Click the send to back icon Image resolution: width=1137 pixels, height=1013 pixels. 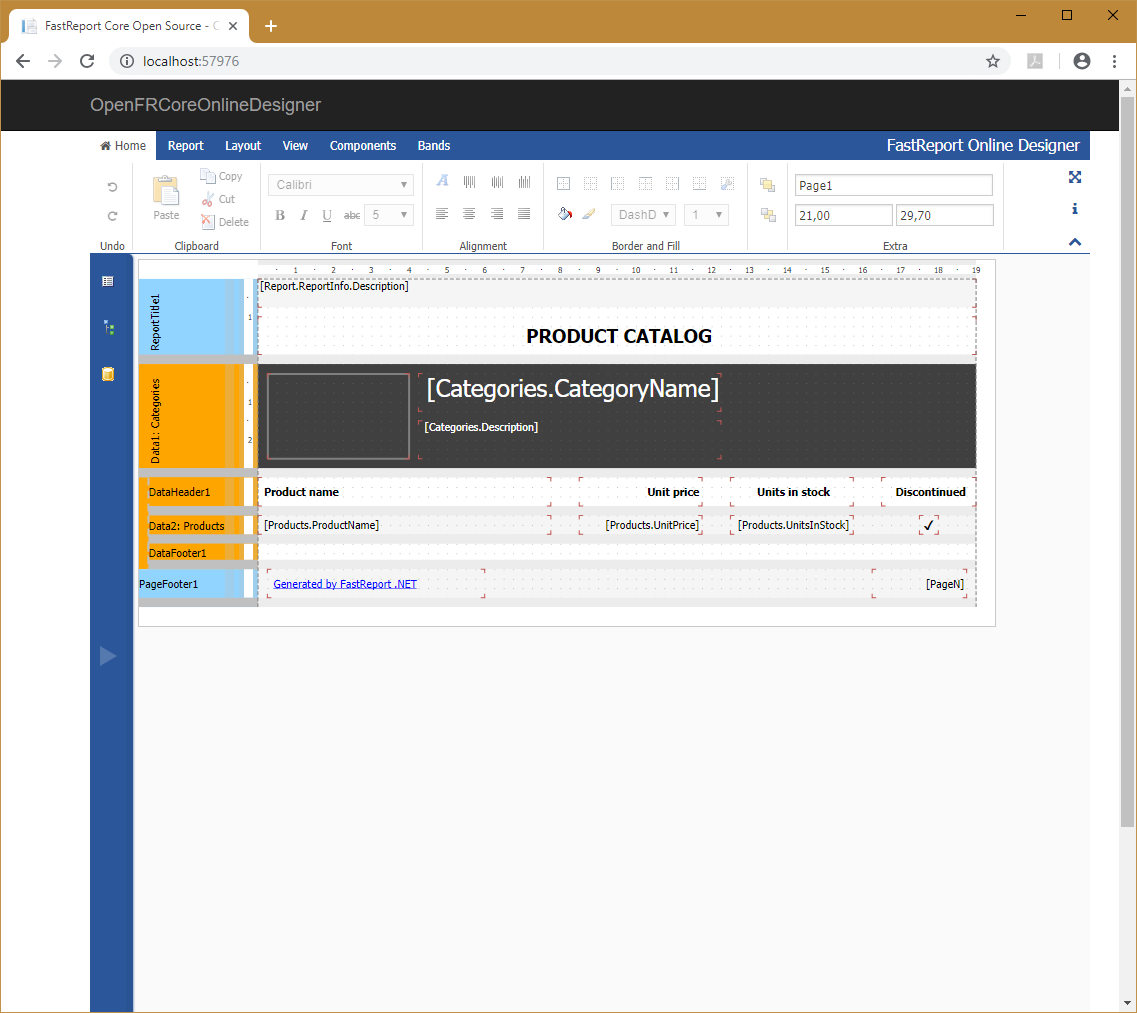tap(767, 214)
